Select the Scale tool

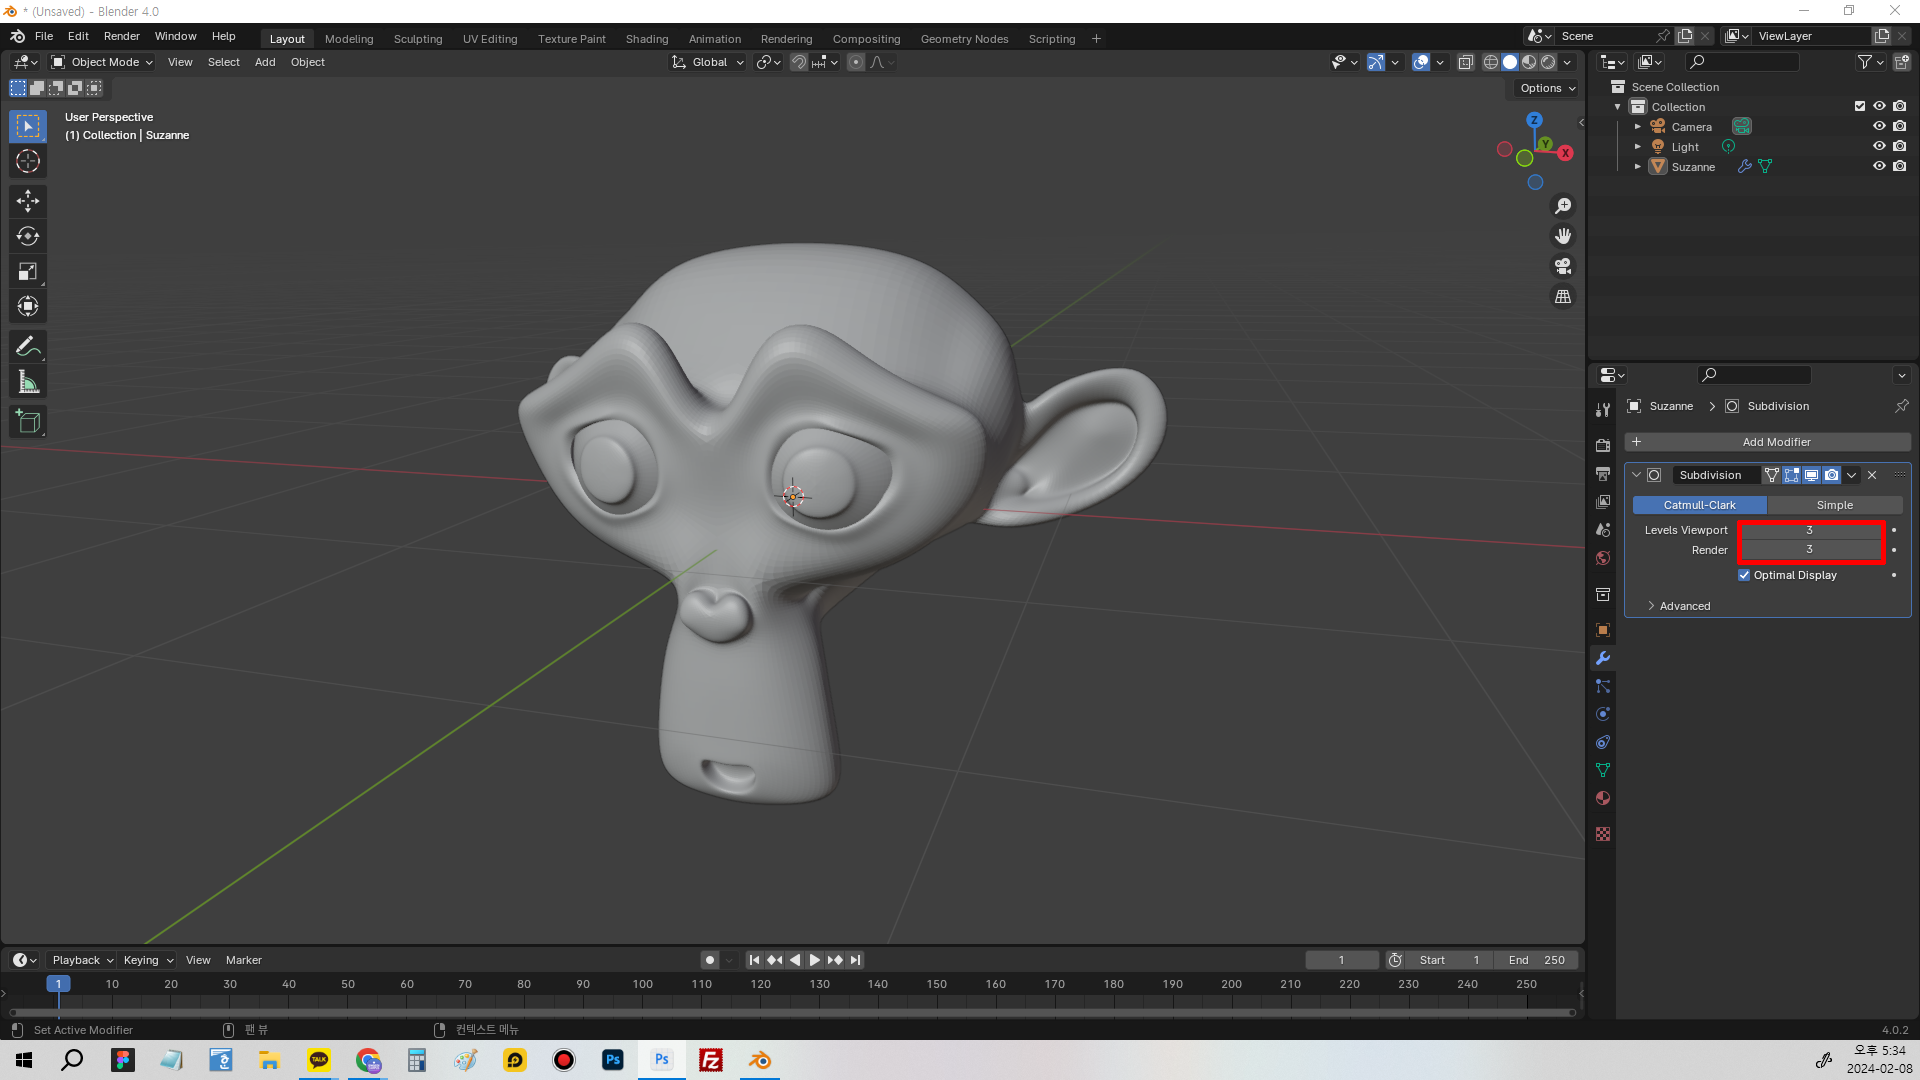[28, 271]
